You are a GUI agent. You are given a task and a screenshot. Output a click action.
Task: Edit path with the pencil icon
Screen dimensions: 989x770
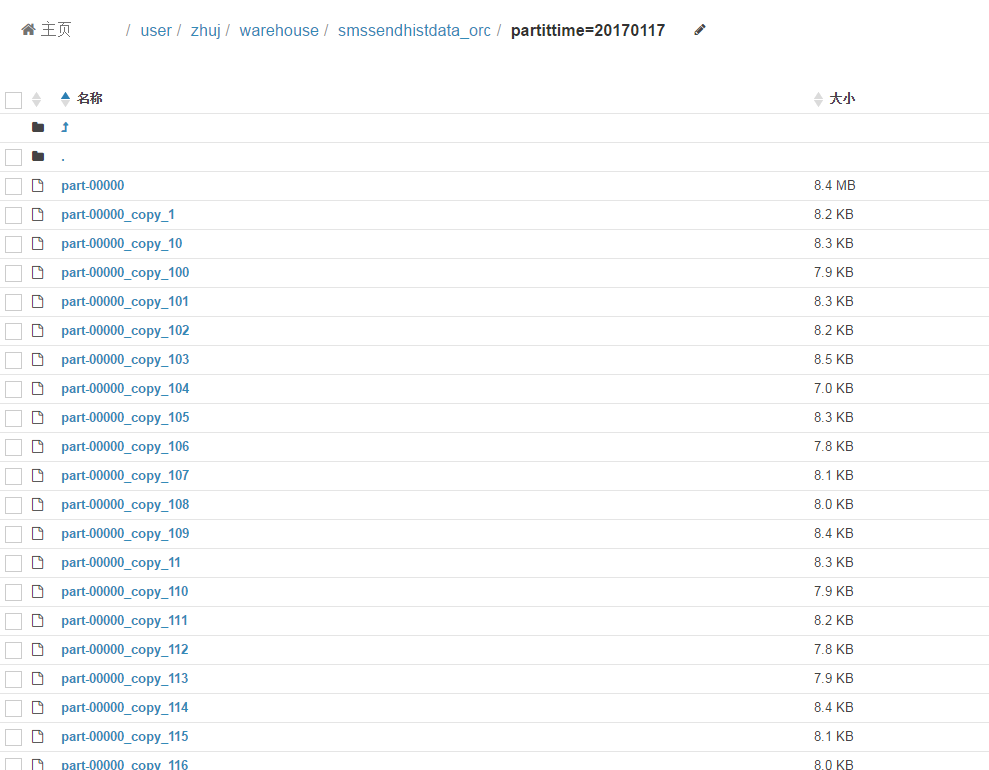coord(699,30)
